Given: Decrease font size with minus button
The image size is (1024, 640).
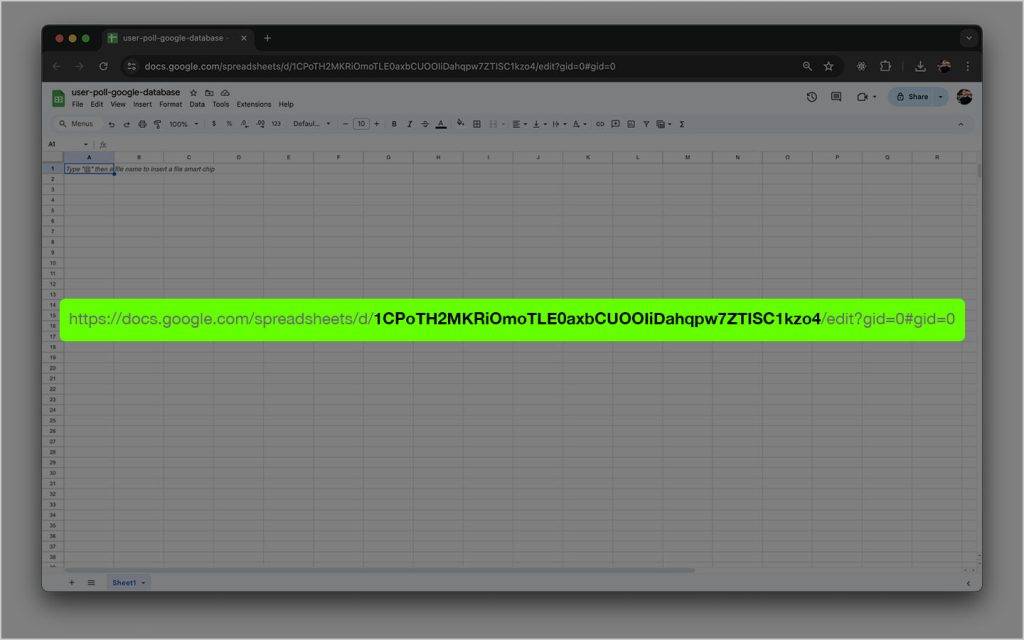Looking at the screenshot, I should click(x=345, y=124).
